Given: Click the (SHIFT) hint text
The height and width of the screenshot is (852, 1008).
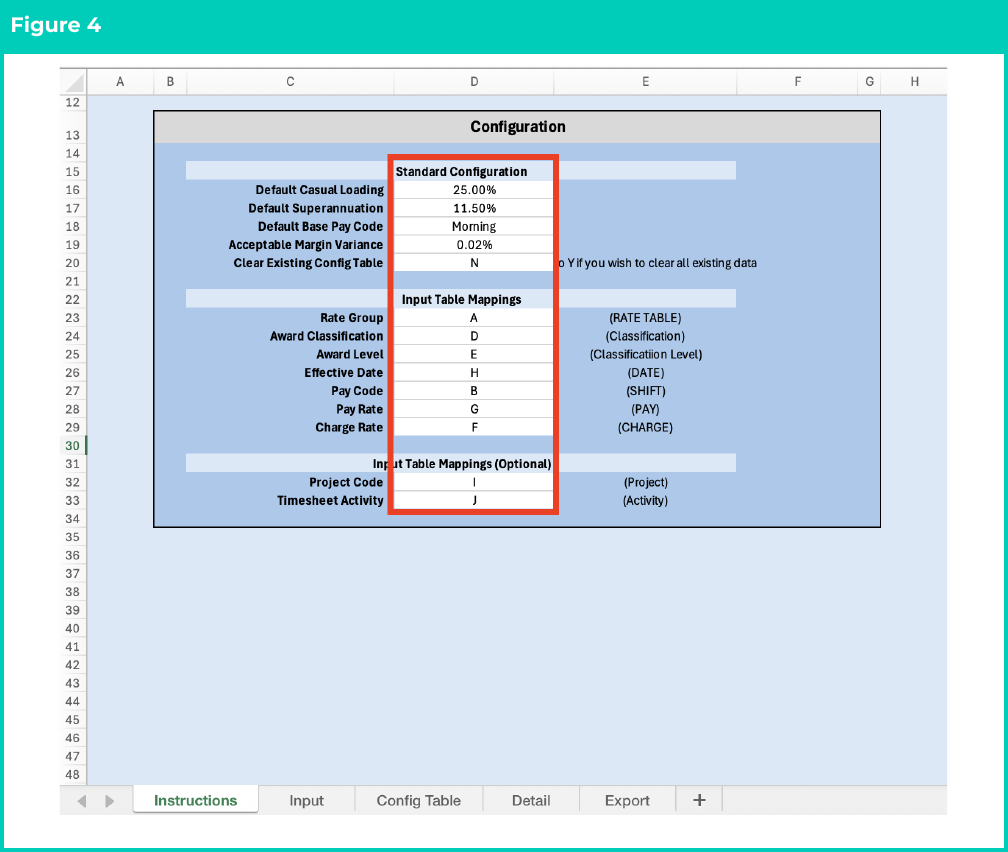Looking at the screenshot, I should pyautogui.click(x=645, y=391).
